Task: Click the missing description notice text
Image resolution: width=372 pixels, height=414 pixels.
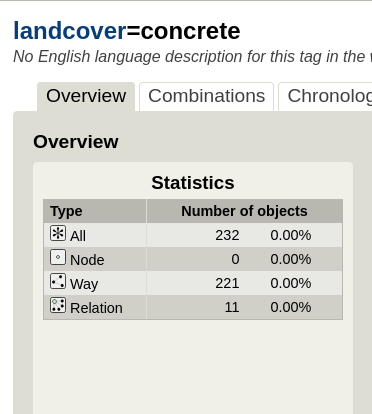Action: pyautogui.click(x=192, y=56)
